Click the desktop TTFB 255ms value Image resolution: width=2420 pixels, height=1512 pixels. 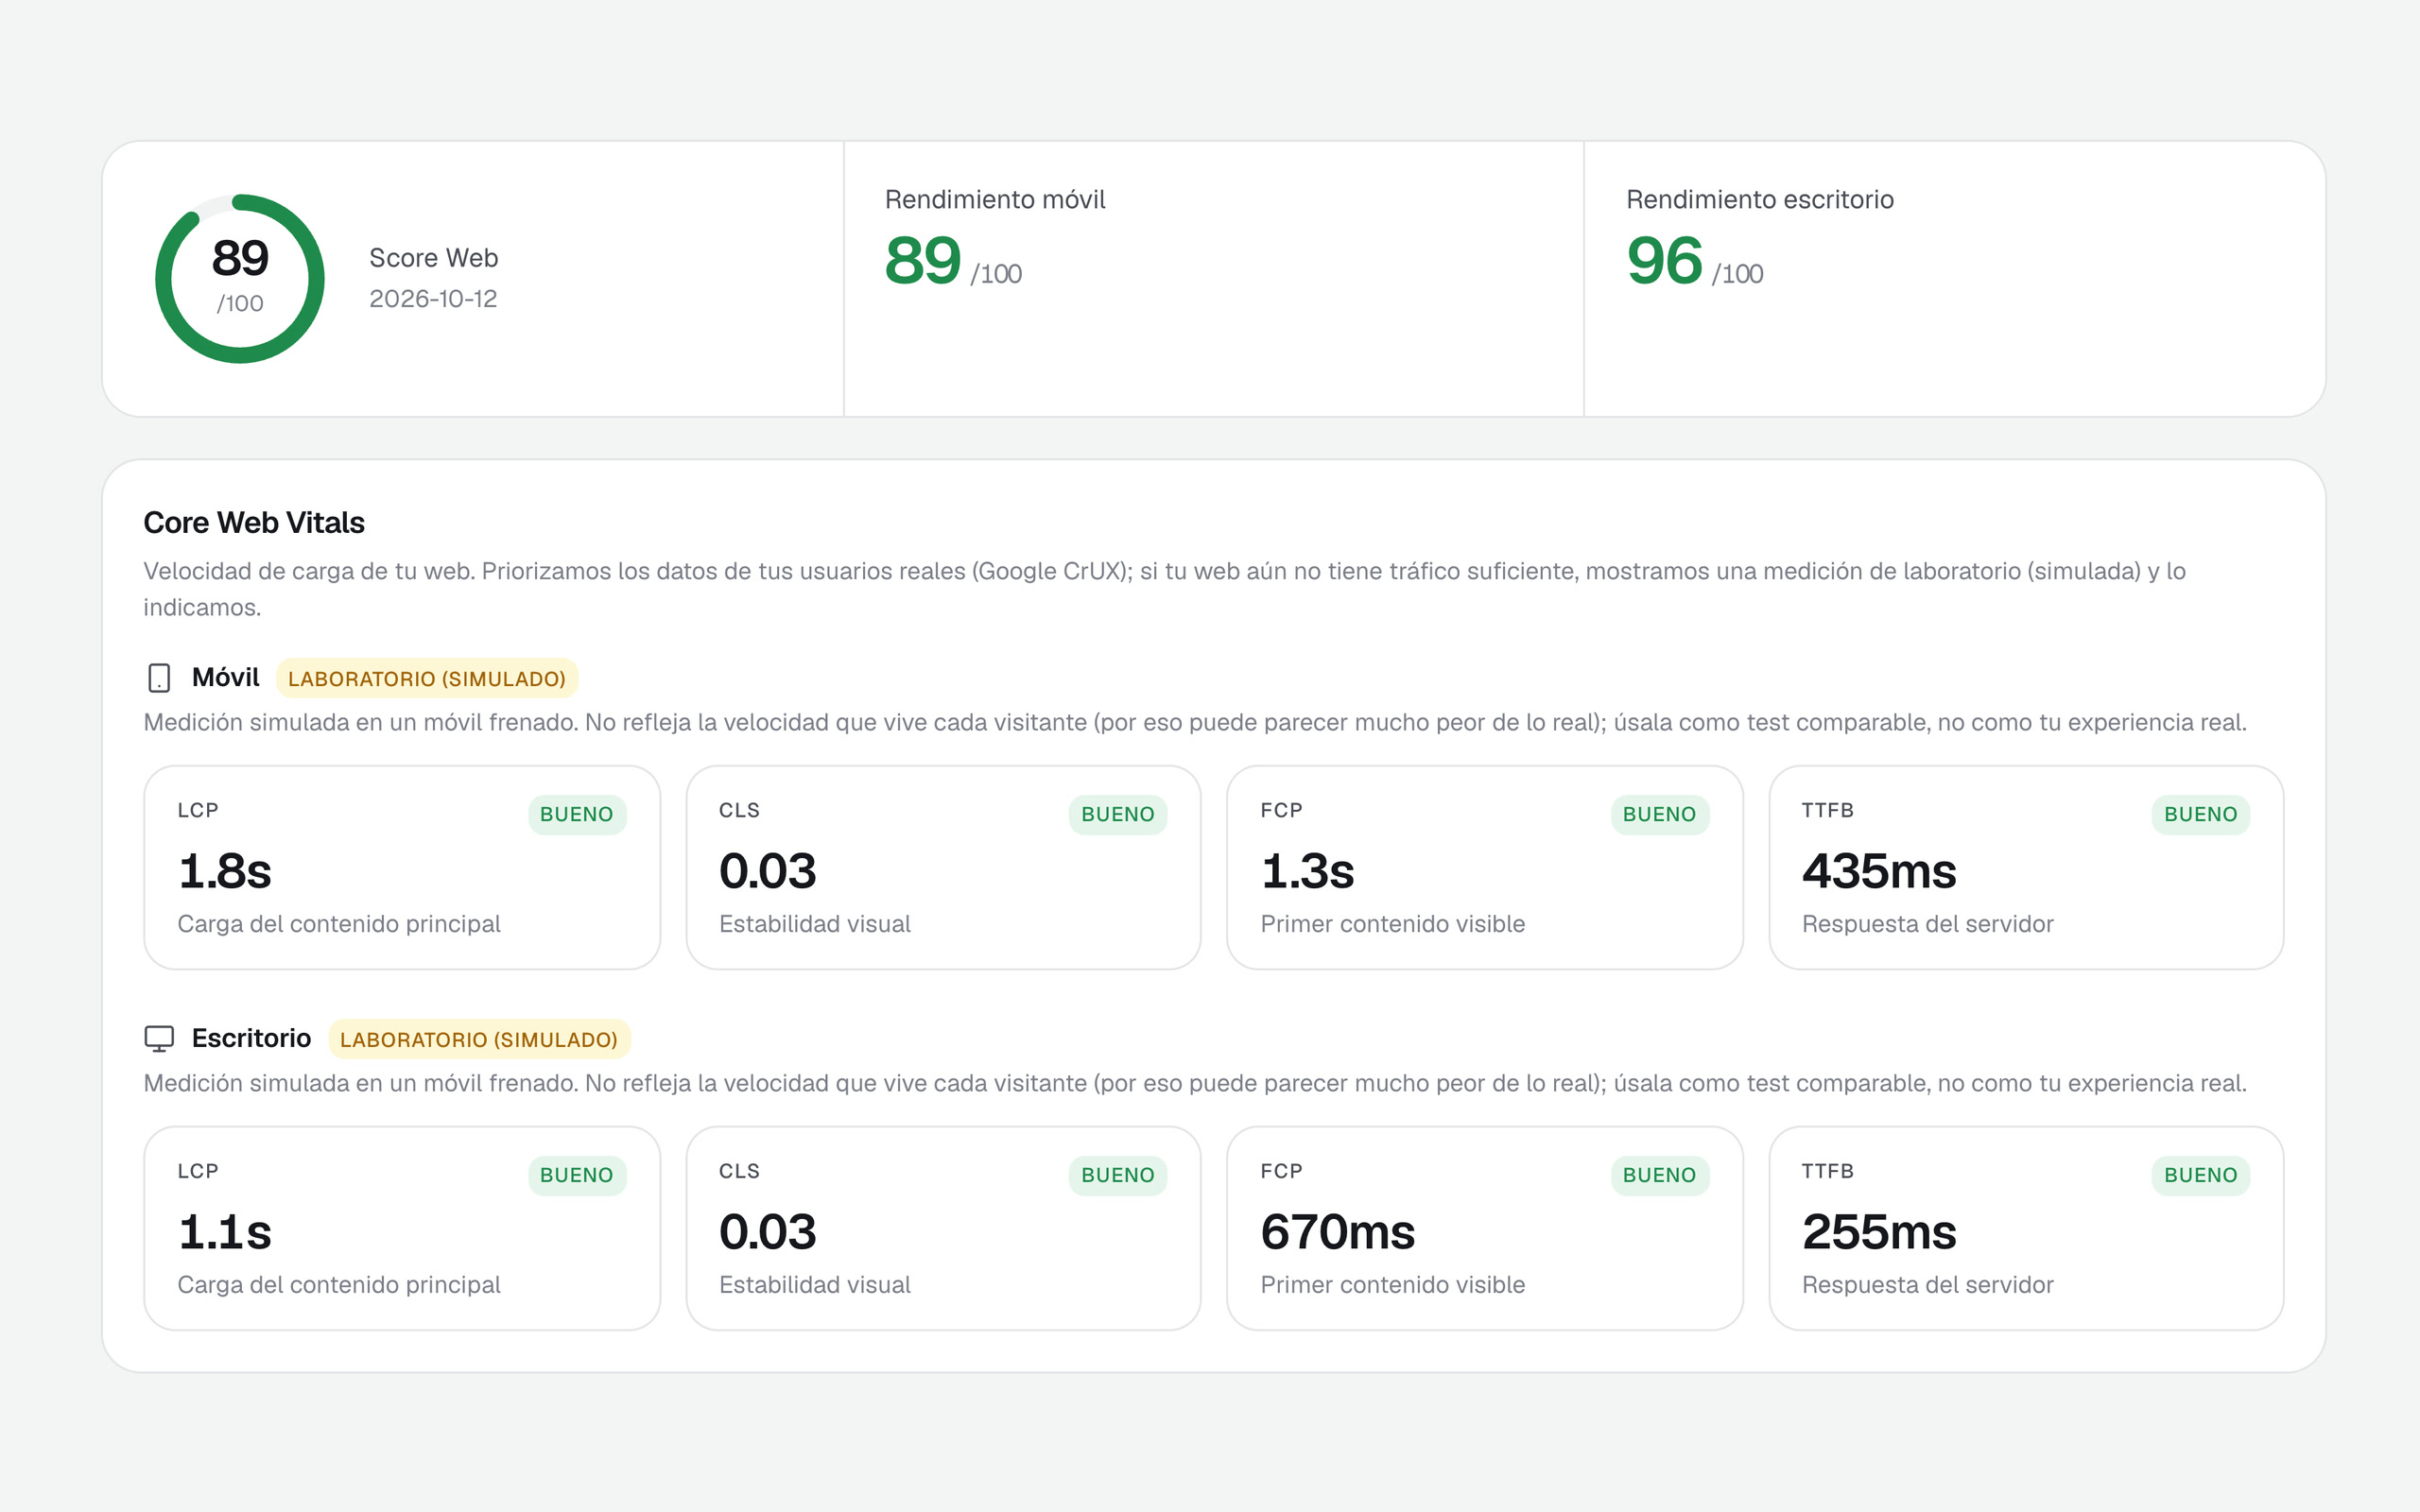(1879, 1232)
